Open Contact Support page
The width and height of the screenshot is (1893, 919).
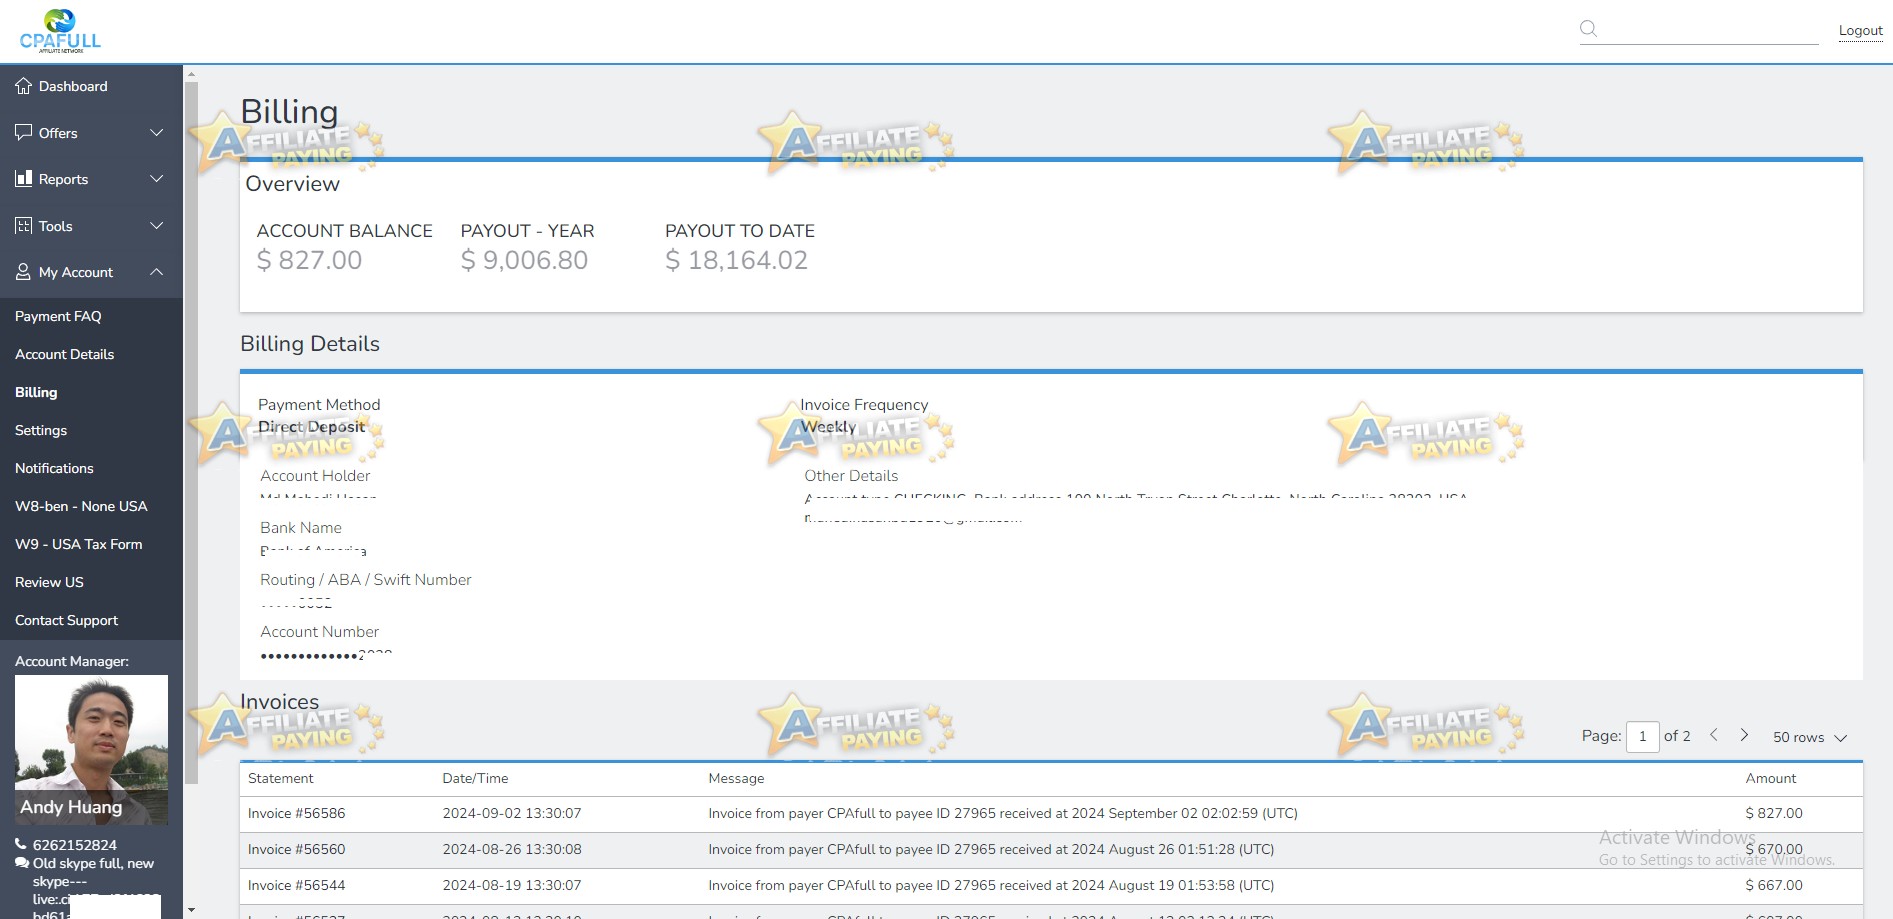coord(66,620)
